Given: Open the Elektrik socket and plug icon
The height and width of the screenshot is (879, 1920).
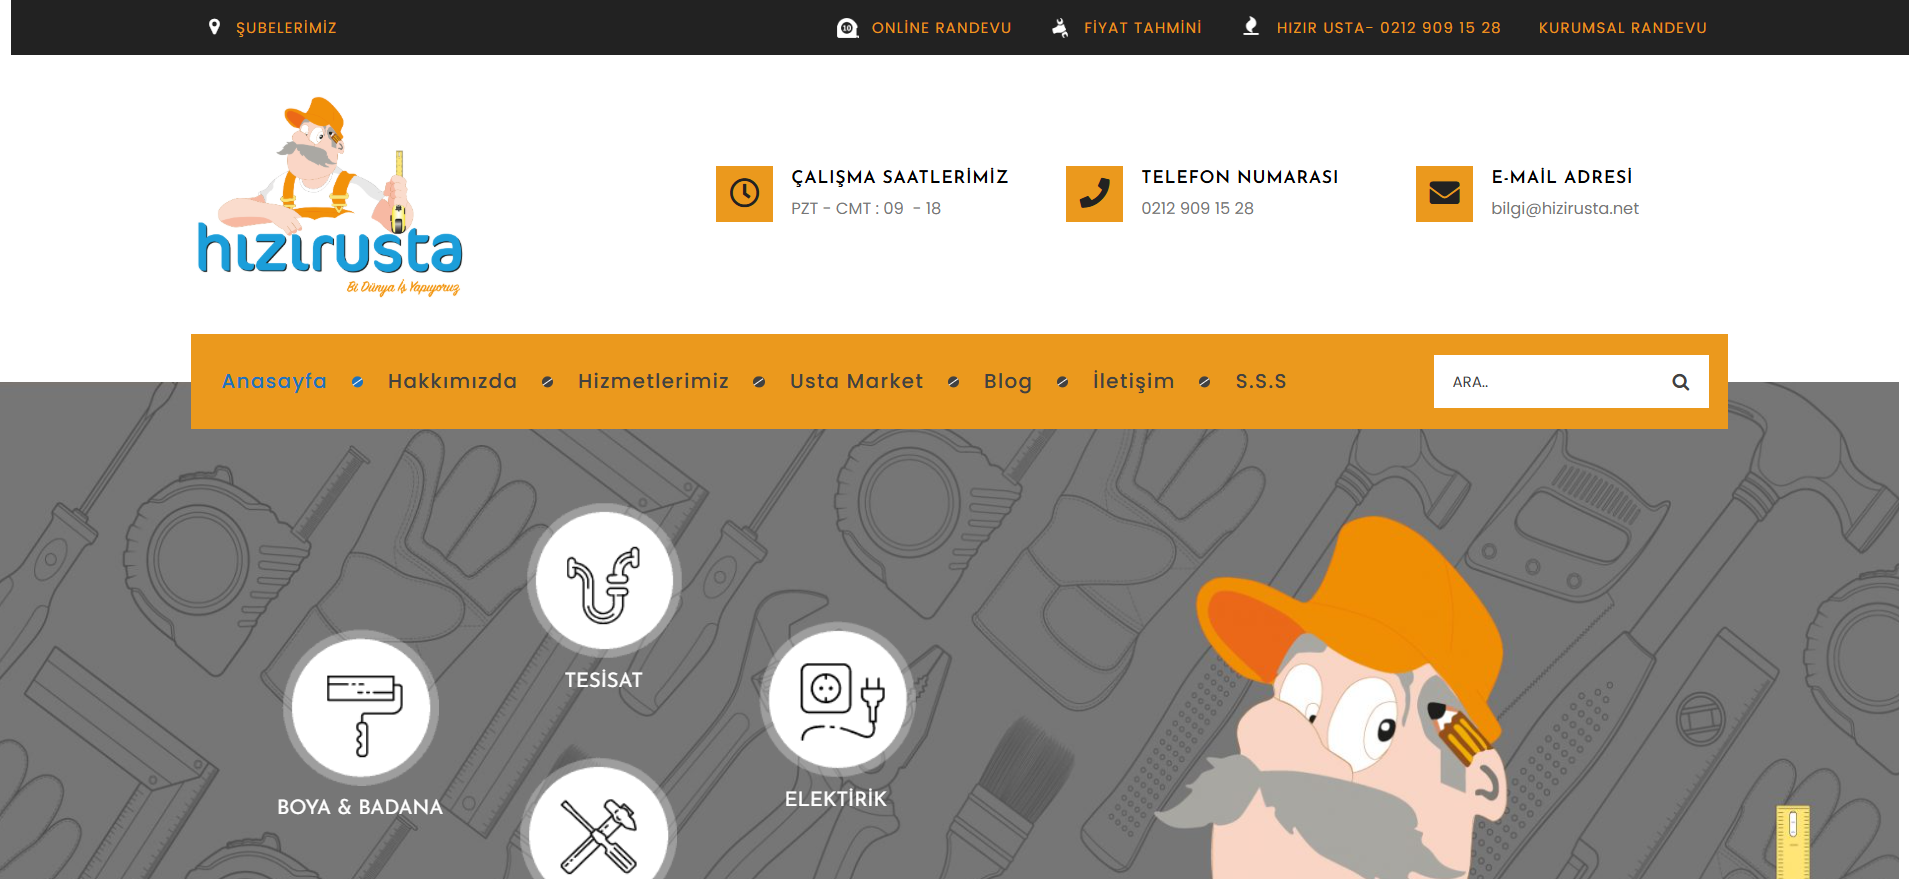Looking at the screenshot, I should coord(838,699).
